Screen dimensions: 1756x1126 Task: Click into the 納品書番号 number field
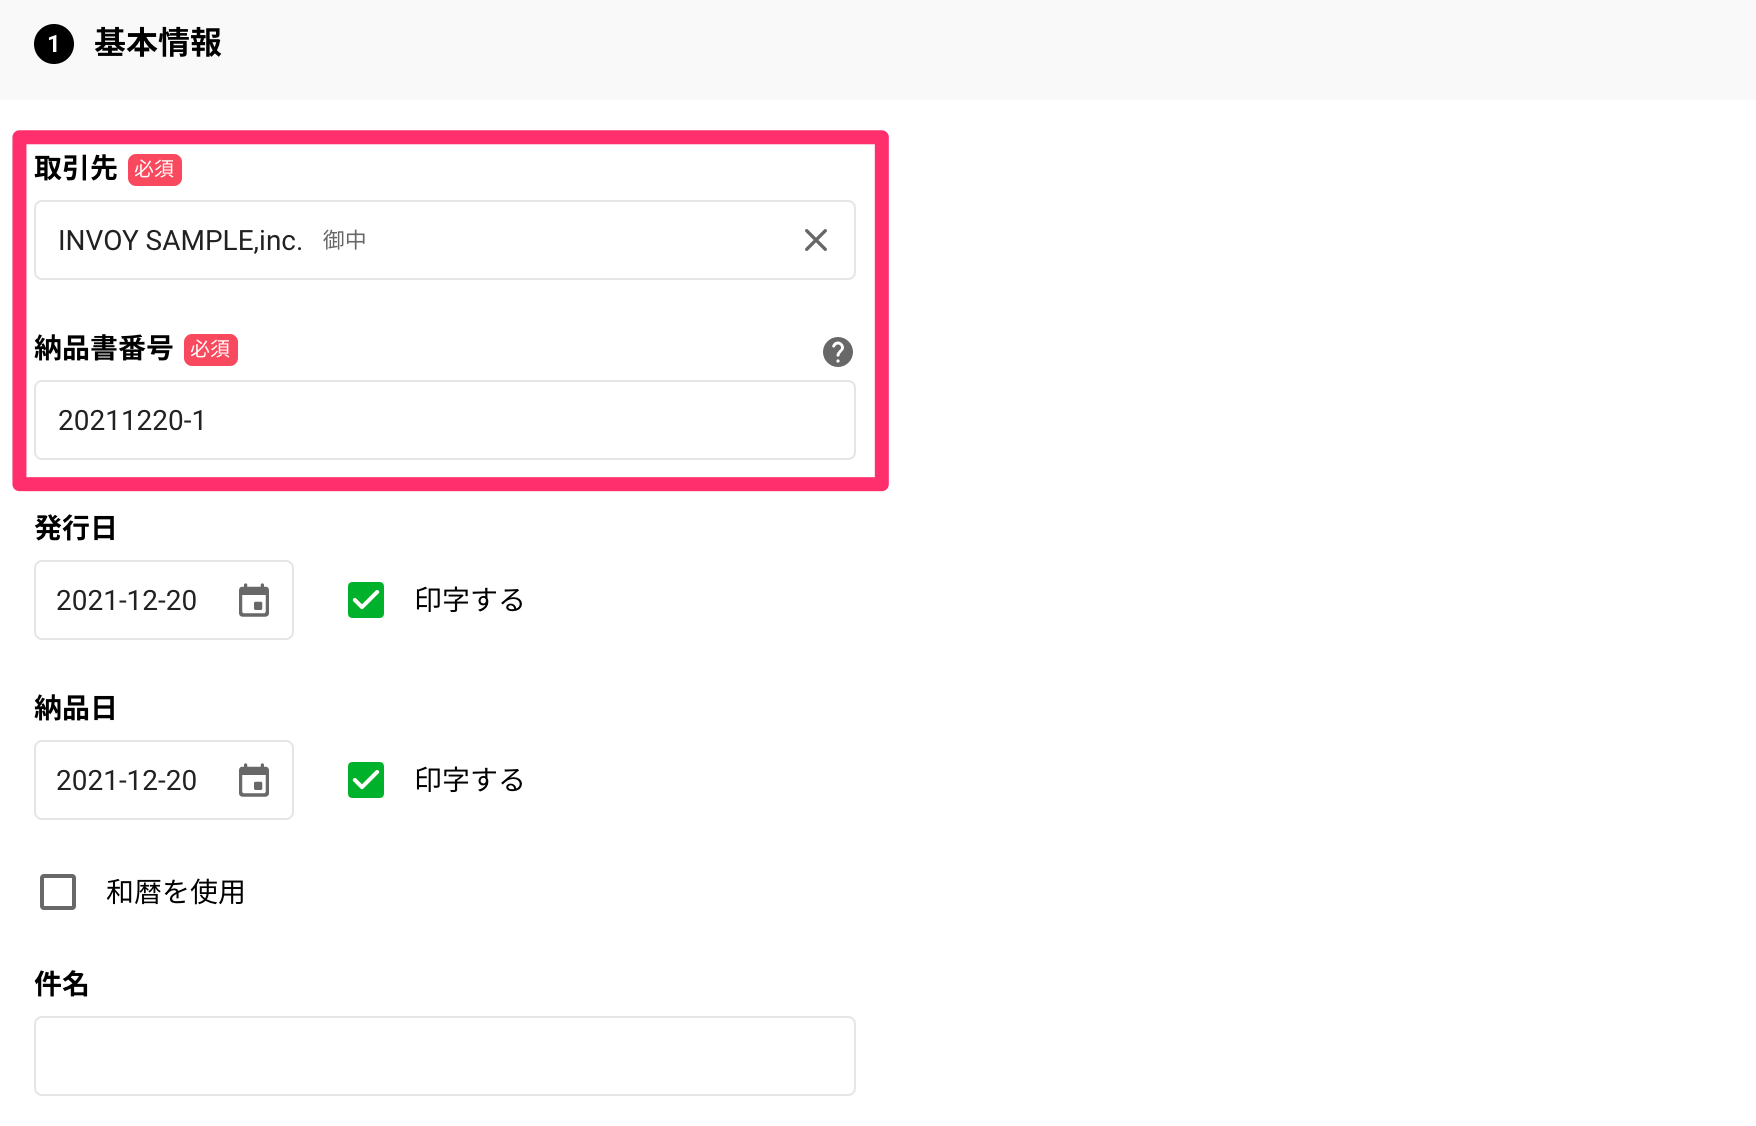click(445, 420)
